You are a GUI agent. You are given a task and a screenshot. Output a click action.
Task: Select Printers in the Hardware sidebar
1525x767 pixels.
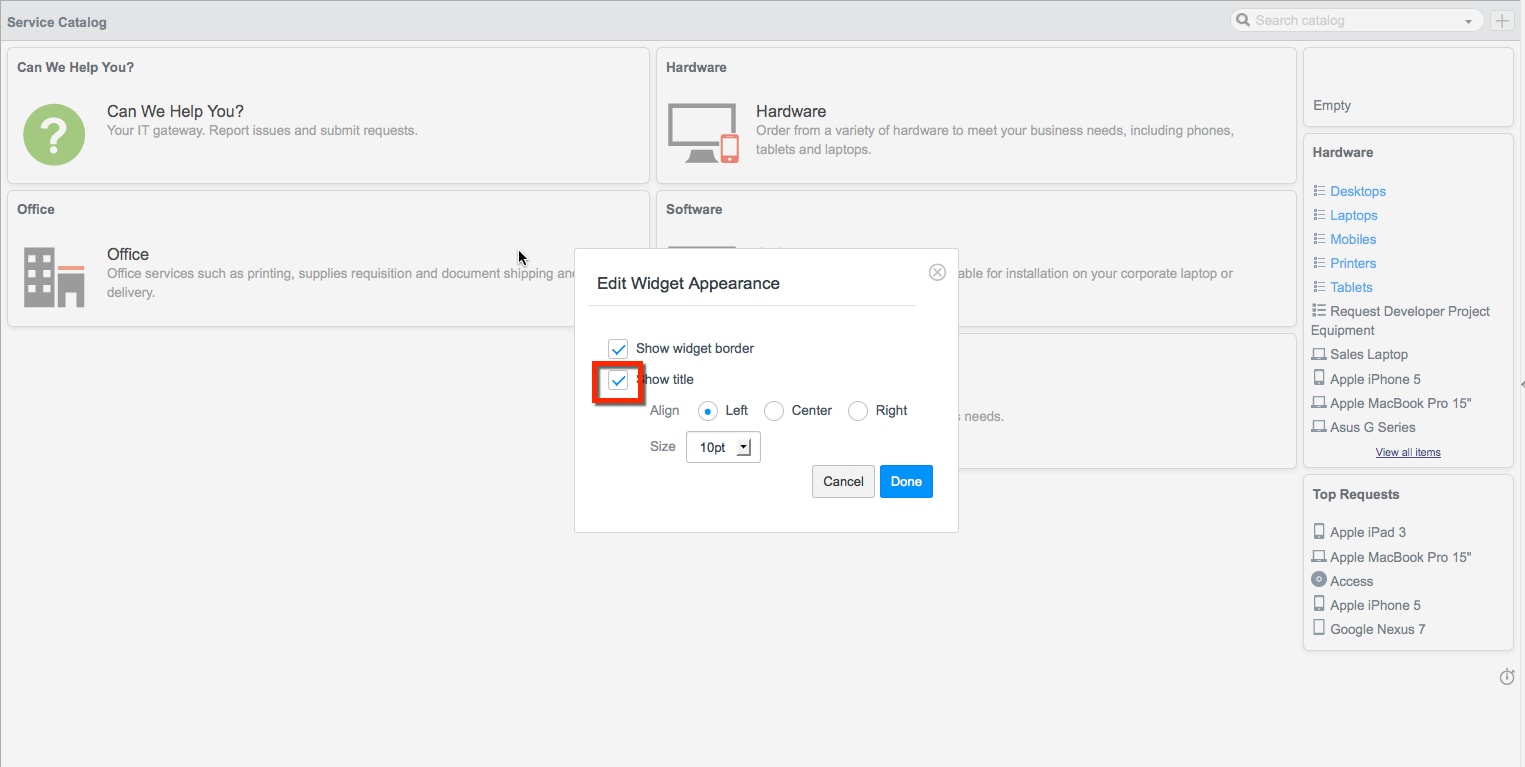[x=1351, y=263]
